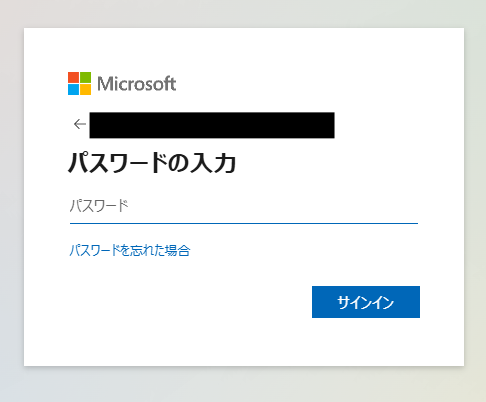Submit the password using サインイン
Image resolution: width=486 pixels, height=402 pixels.
[366, 302]
